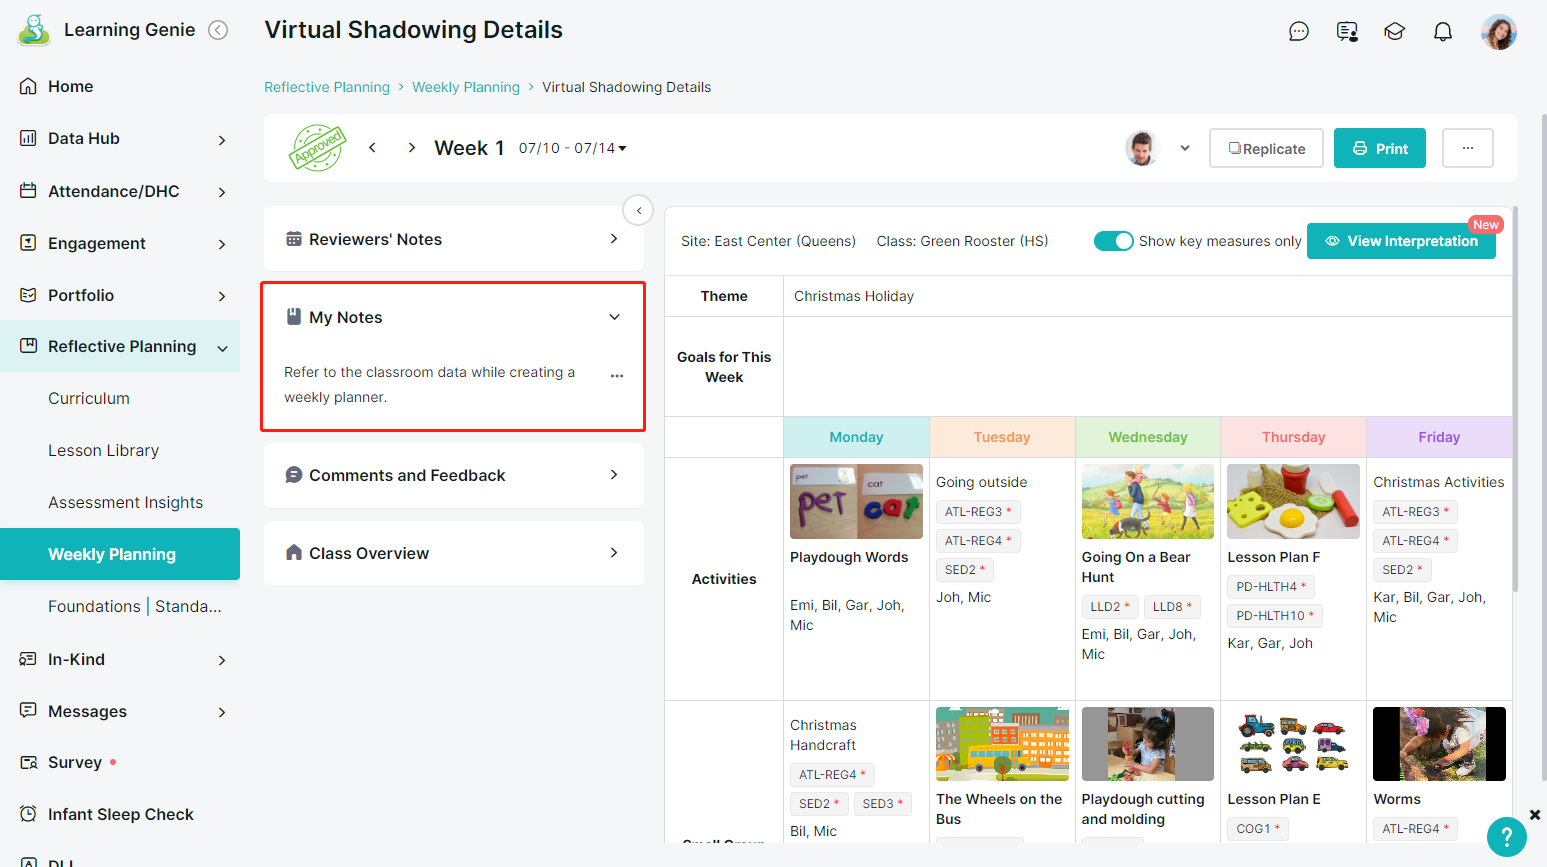Click the Learning Genie logo icon
The width and height of the screenshot is (1547, 867).
34,30
